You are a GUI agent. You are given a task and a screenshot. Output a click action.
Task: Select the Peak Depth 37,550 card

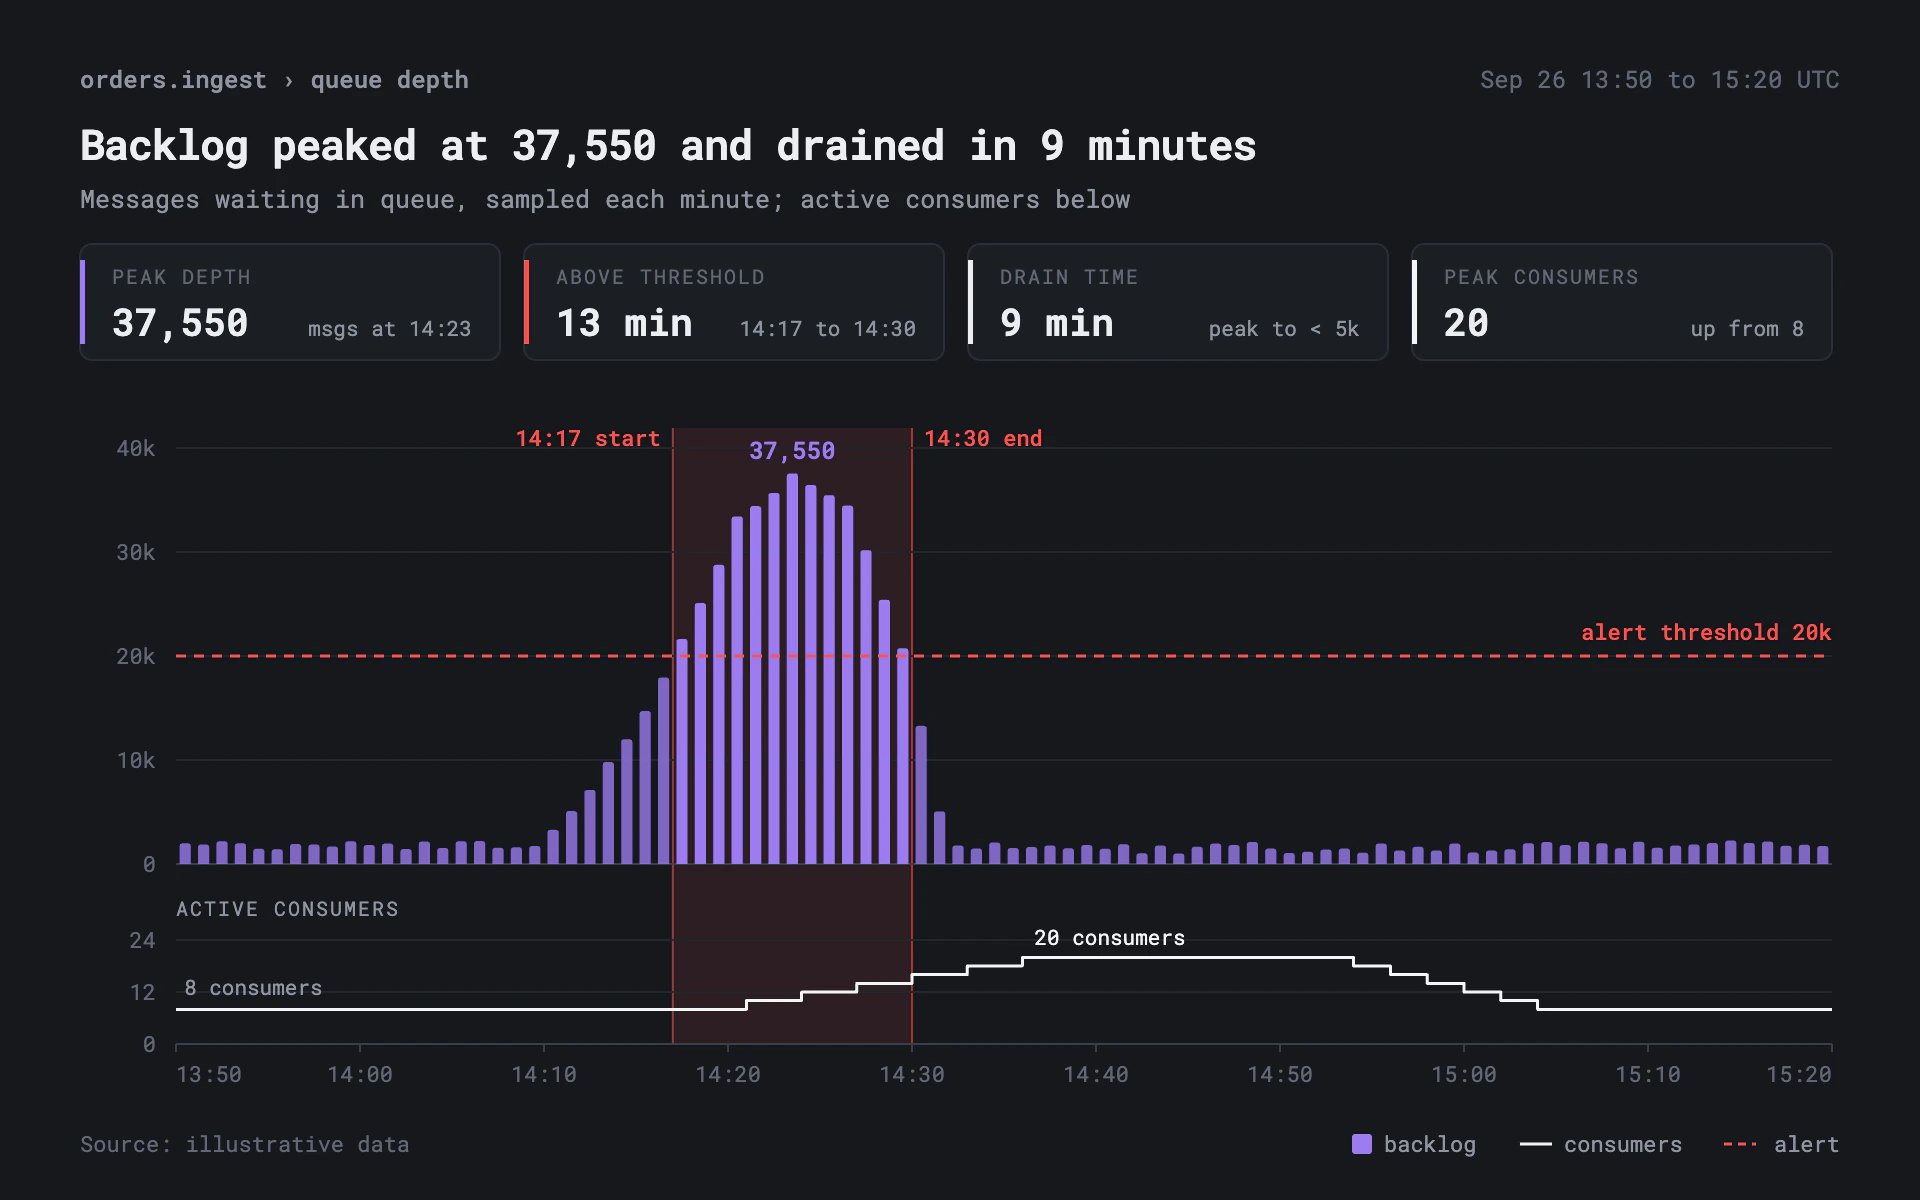[290, 302]
